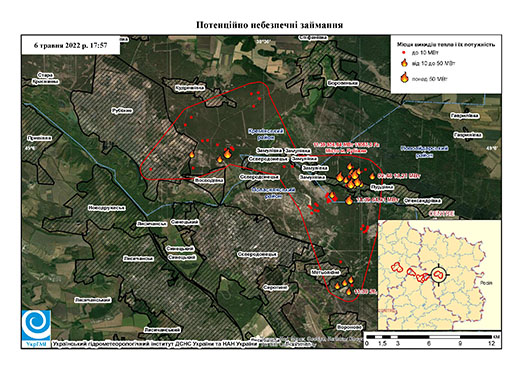Click the biggest flame north of Воєводівка

[228, 153]
